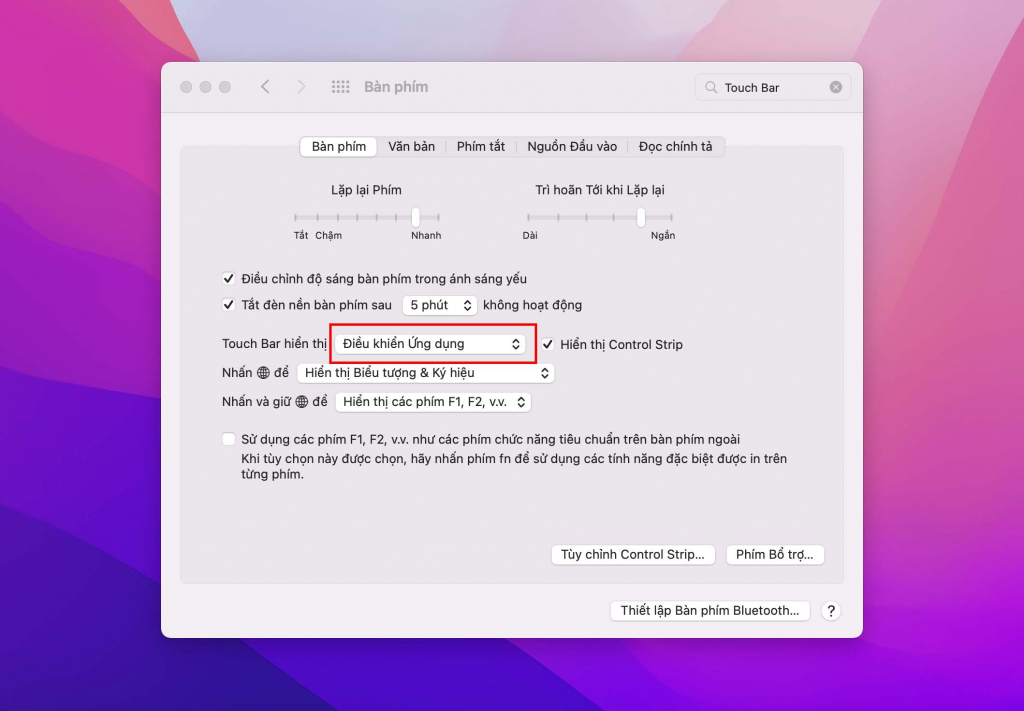This screenshot has width=1024, height=711.
Task: Adjust the Trì hoãn Tới khi Lặp lại slider
Action: click(x=641, y=217)
